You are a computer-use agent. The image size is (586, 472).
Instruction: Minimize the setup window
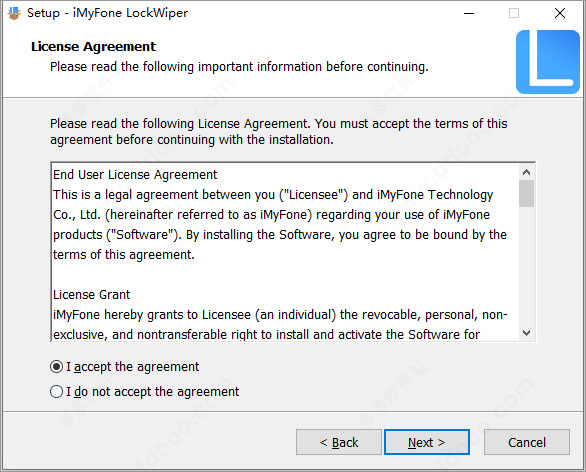coord(469,13)
